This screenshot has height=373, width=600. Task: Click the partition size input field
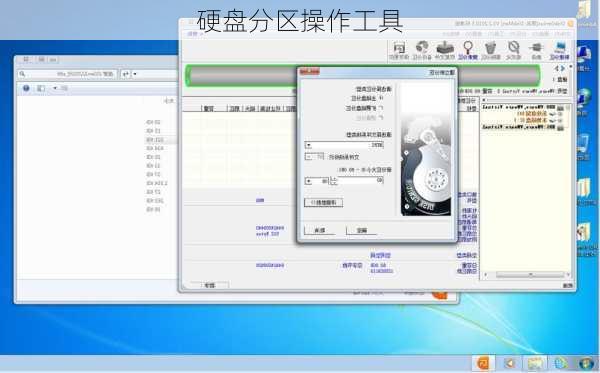pyautogui.click(x=360, y=181)
